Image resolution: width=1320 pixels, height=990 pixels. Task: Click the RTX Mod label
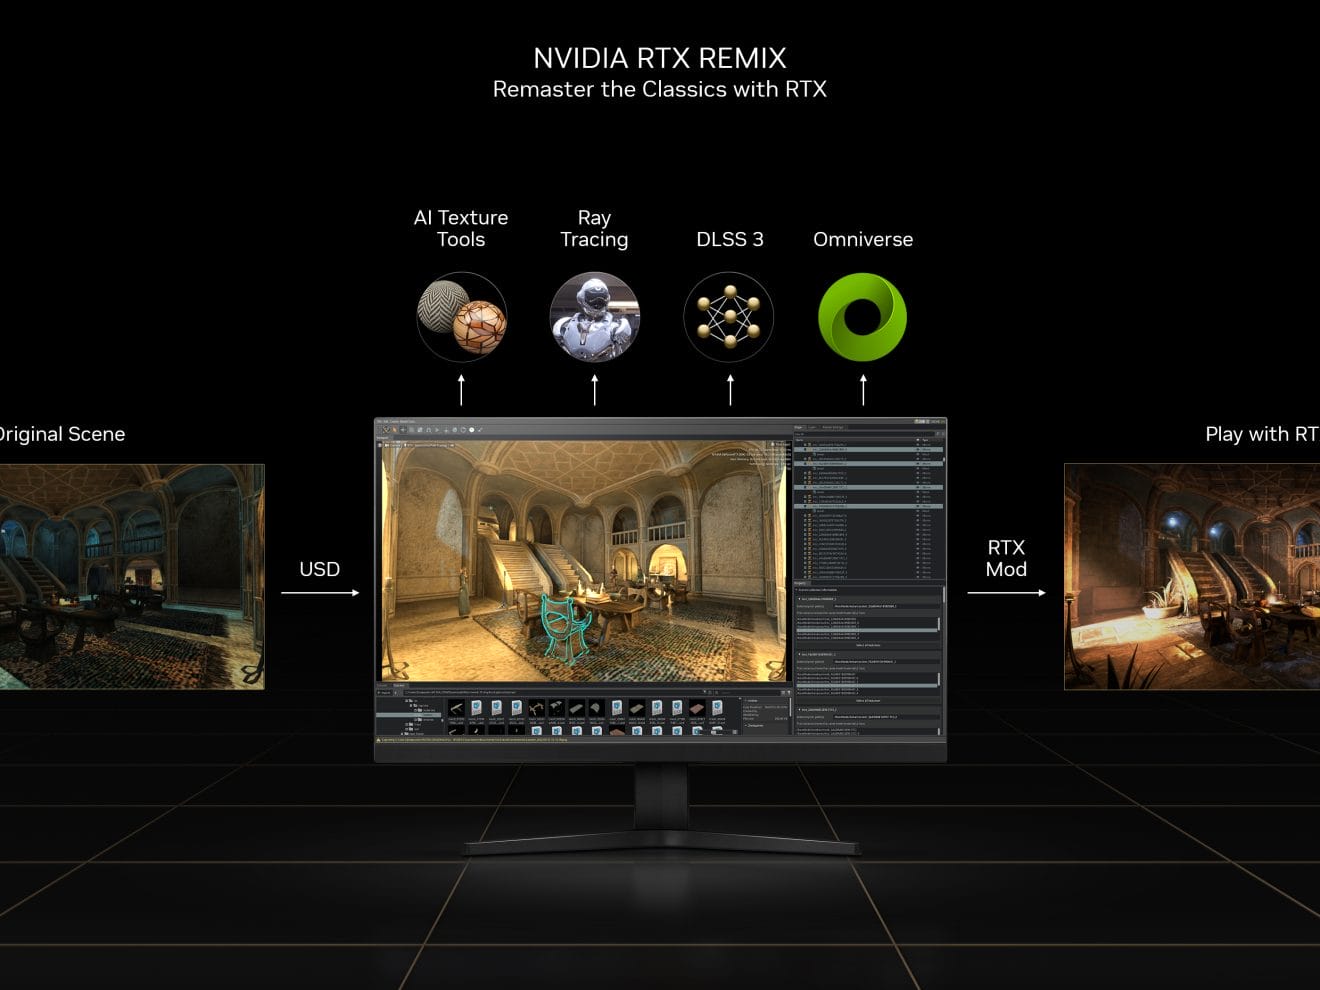[x=1006, y=558]
